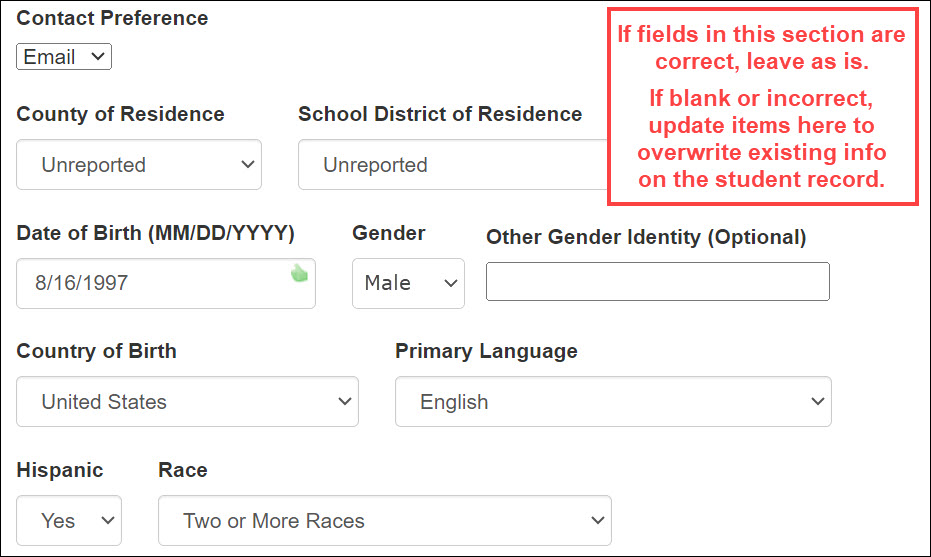
Task: Click into the Date of Birth field
Action: pos(150,283)
